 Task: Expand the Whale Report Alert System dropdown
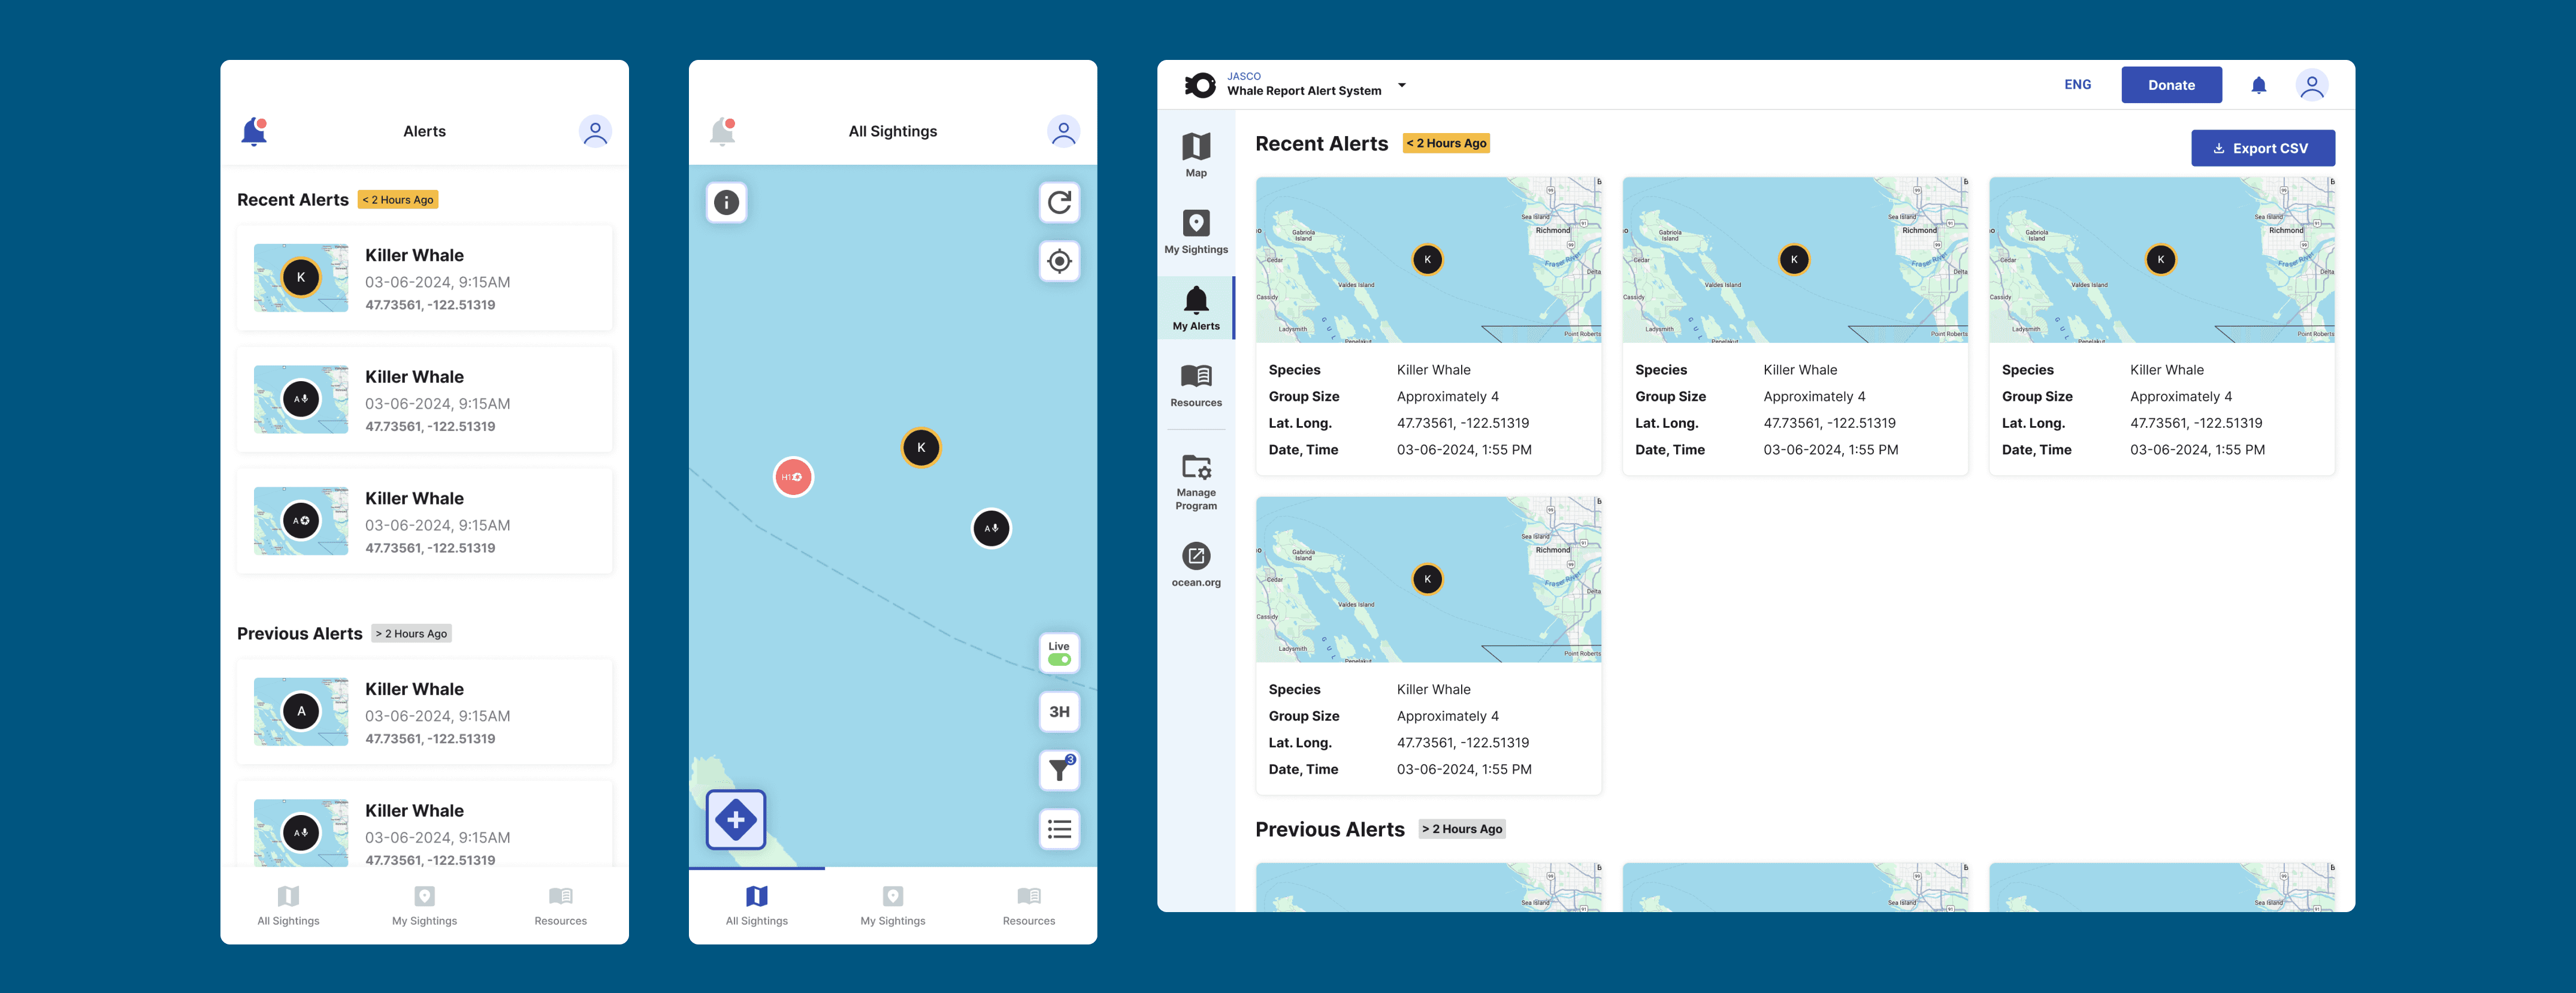pos(1402,85)
